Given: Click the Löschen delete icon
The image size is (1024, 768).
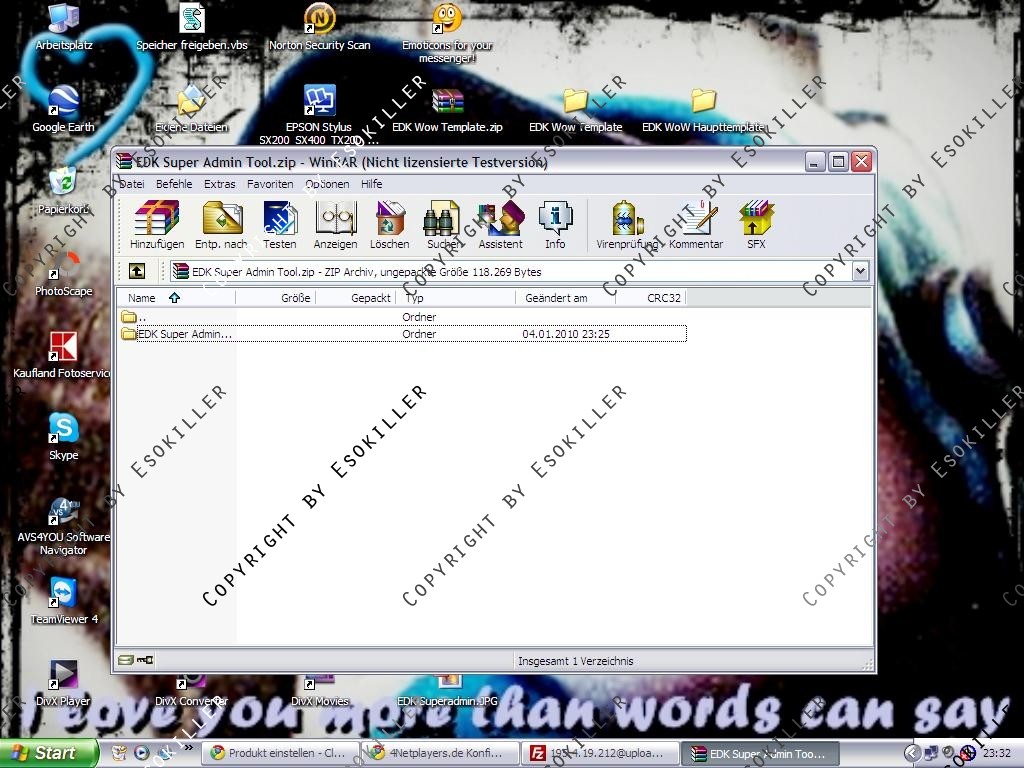Looking at the screenshot, I should (x=389, y=225).
